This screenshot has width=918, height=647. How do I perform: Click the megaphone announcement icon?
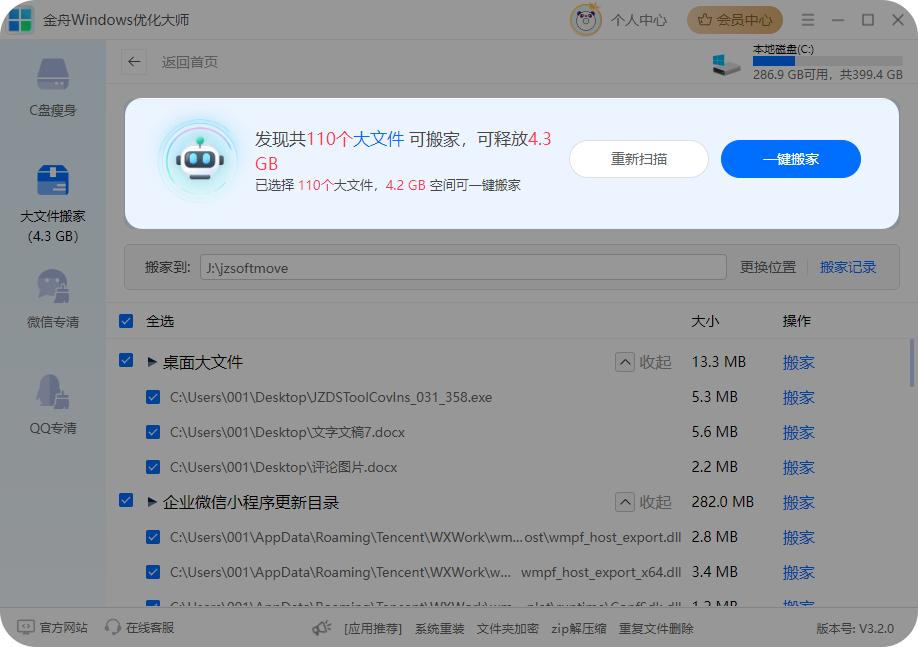click(322, 628)
